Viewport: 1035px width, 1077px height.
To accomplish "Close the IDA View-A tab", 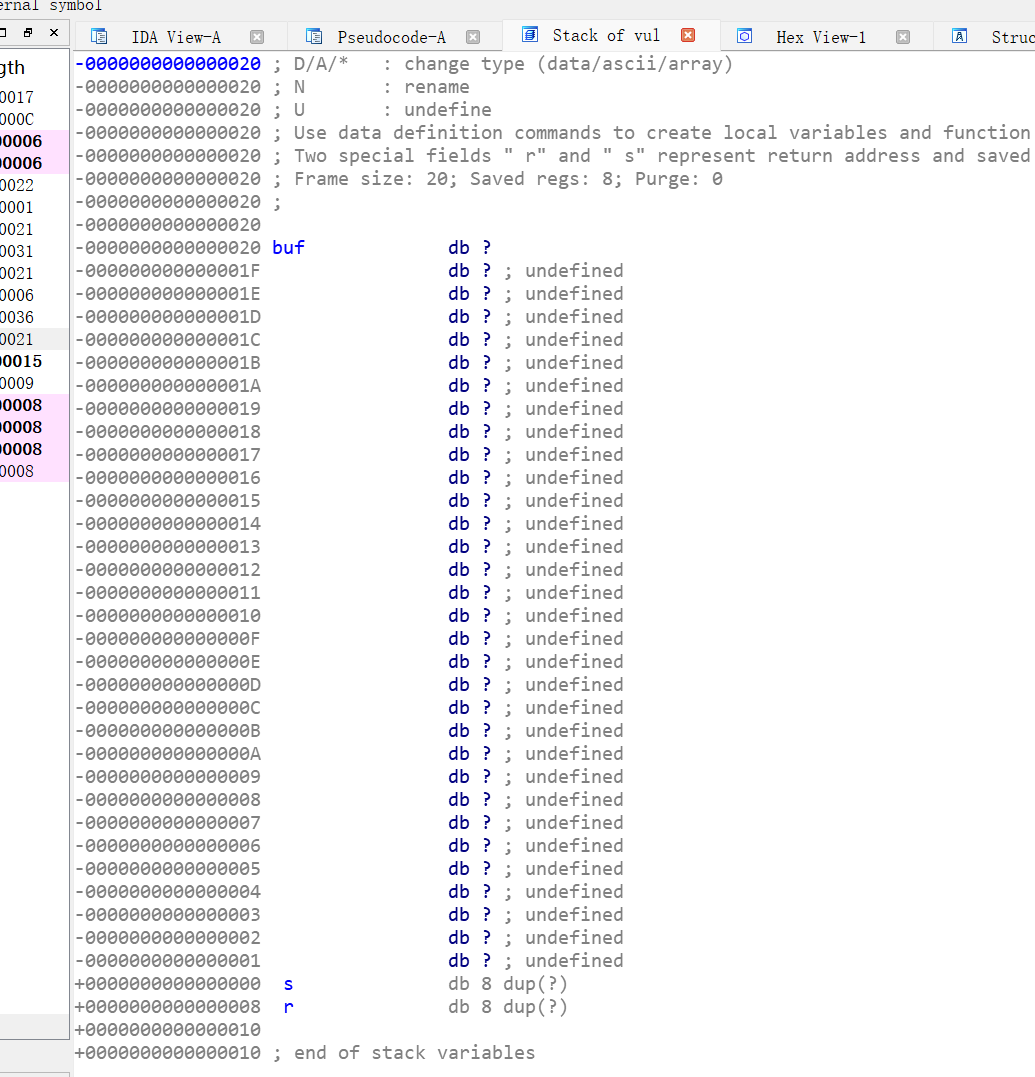I will tap(257, 37).
